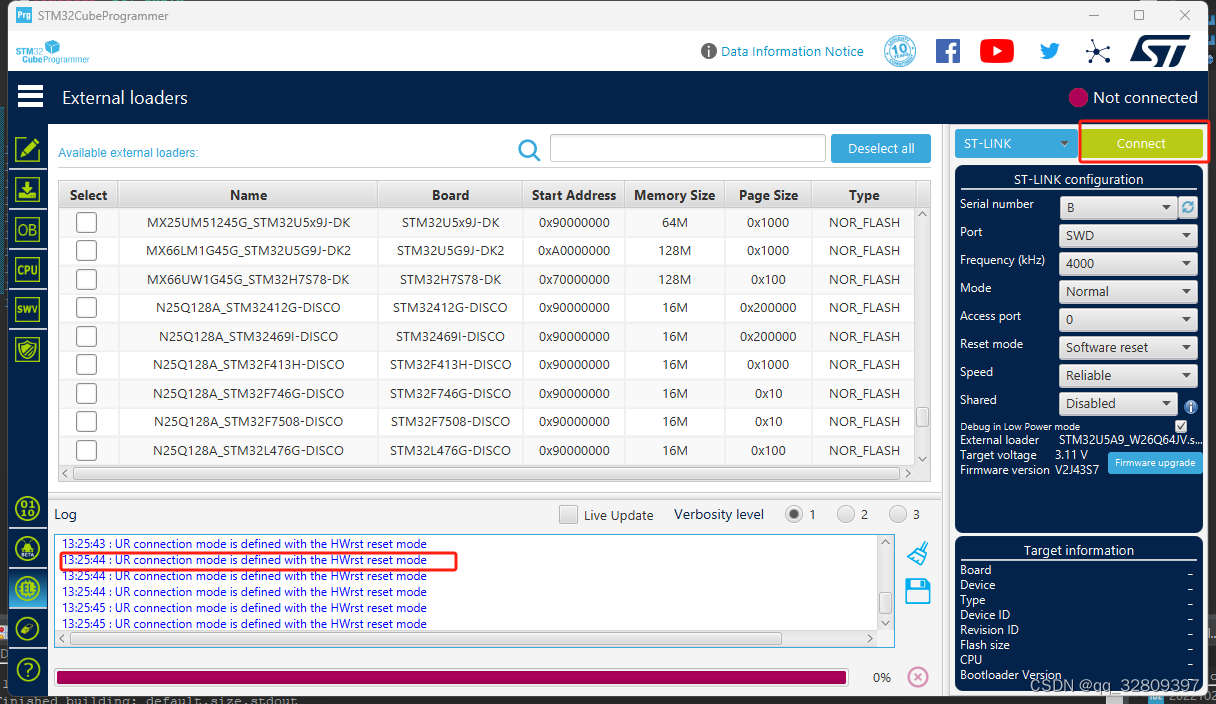Screen dimensions: 1216x704
Task: Open the Shared dropdown showing Disabled
Action: coord(1118,403)
